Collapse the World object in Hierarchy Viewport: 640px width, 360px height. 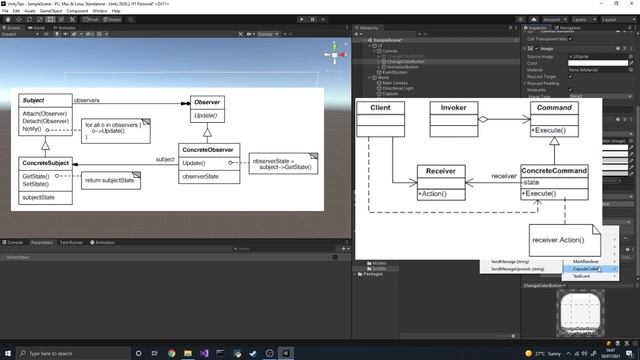tap(370, 78)
